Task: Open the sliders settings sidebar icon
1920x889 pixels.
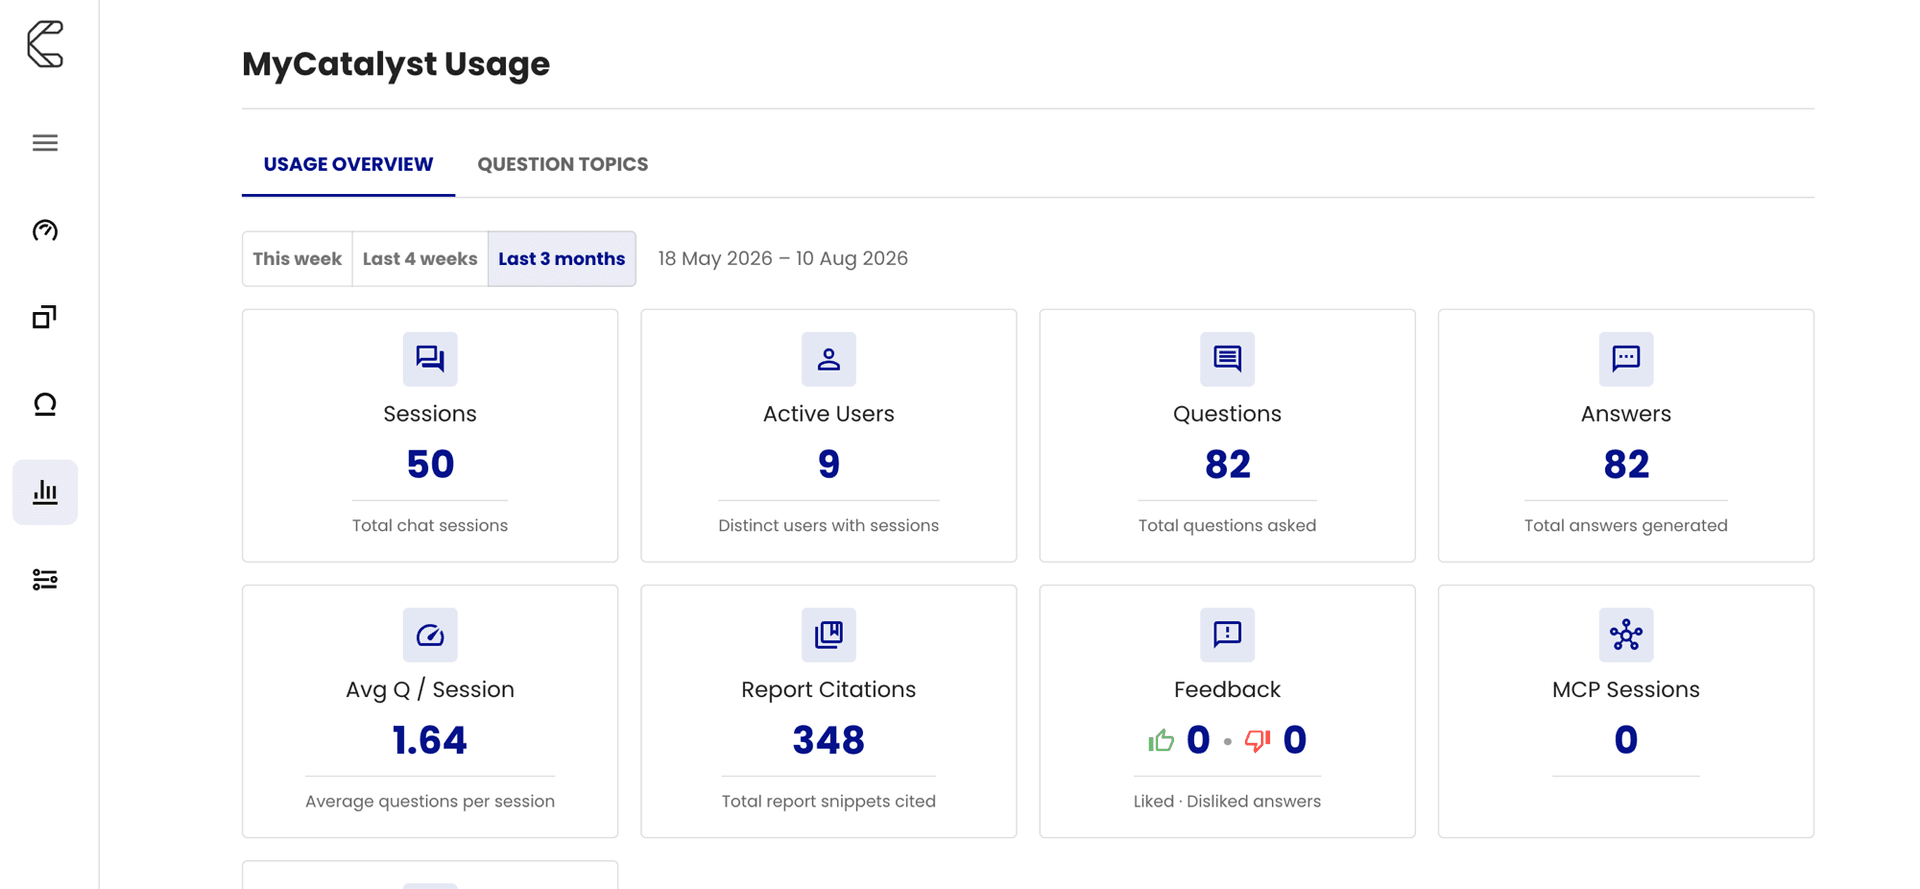Action: coord(45,579)
